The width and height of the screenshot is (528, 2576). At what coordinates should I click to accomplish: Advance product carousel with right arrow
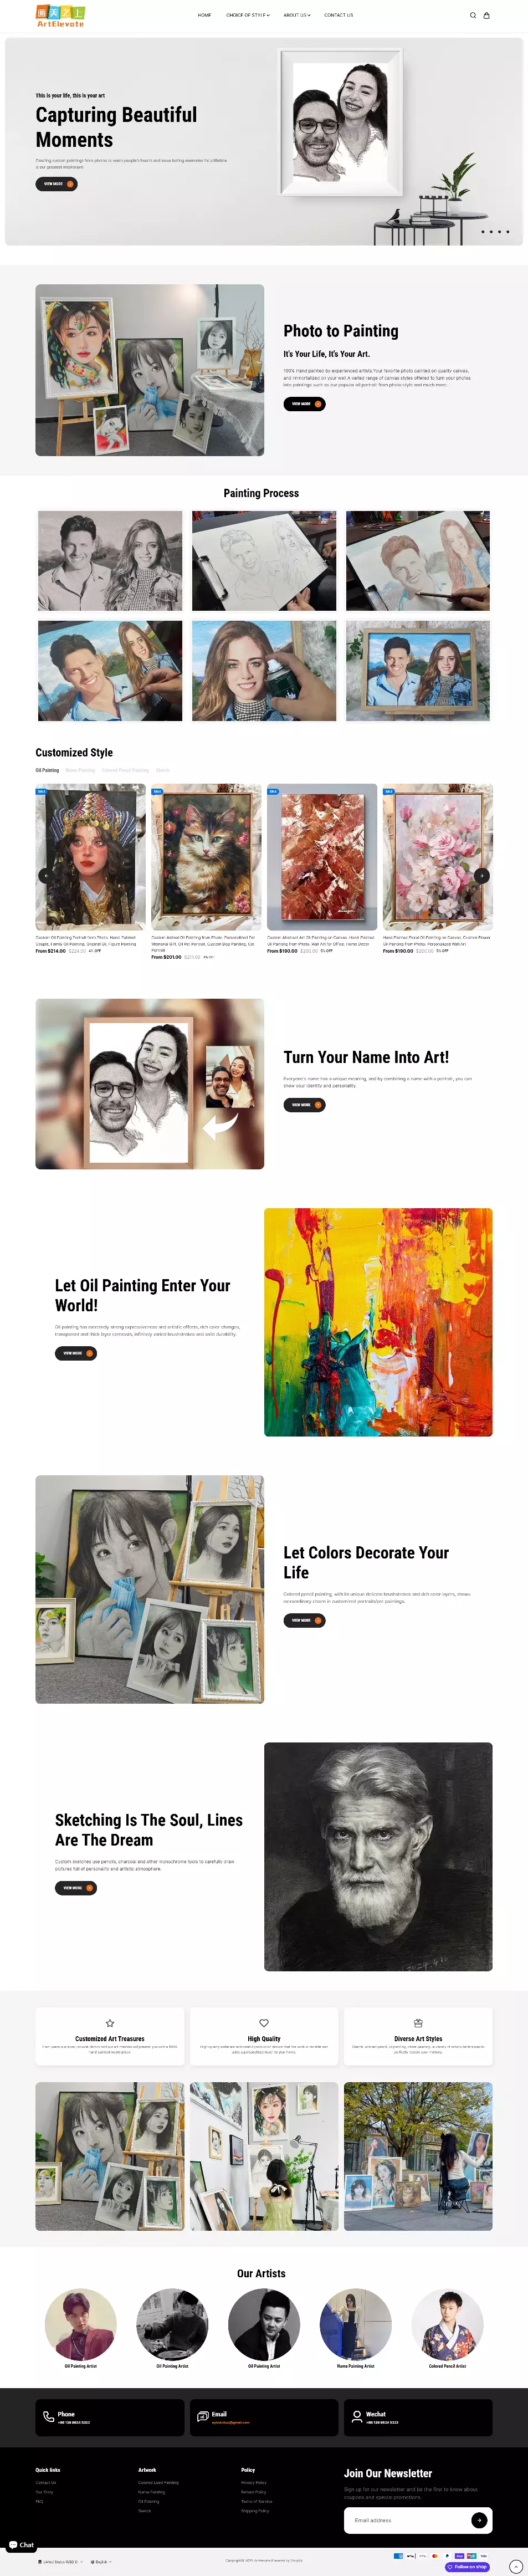point(482,875)
